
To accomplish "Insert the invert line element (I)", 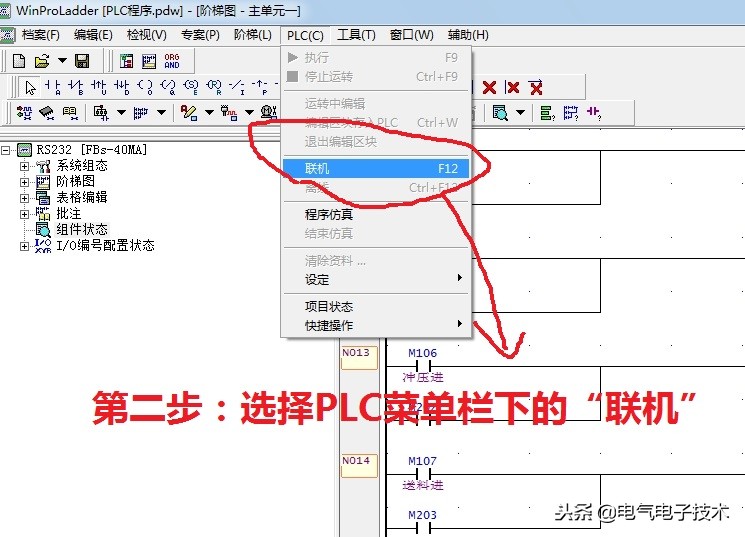I will tap(237, 87).
